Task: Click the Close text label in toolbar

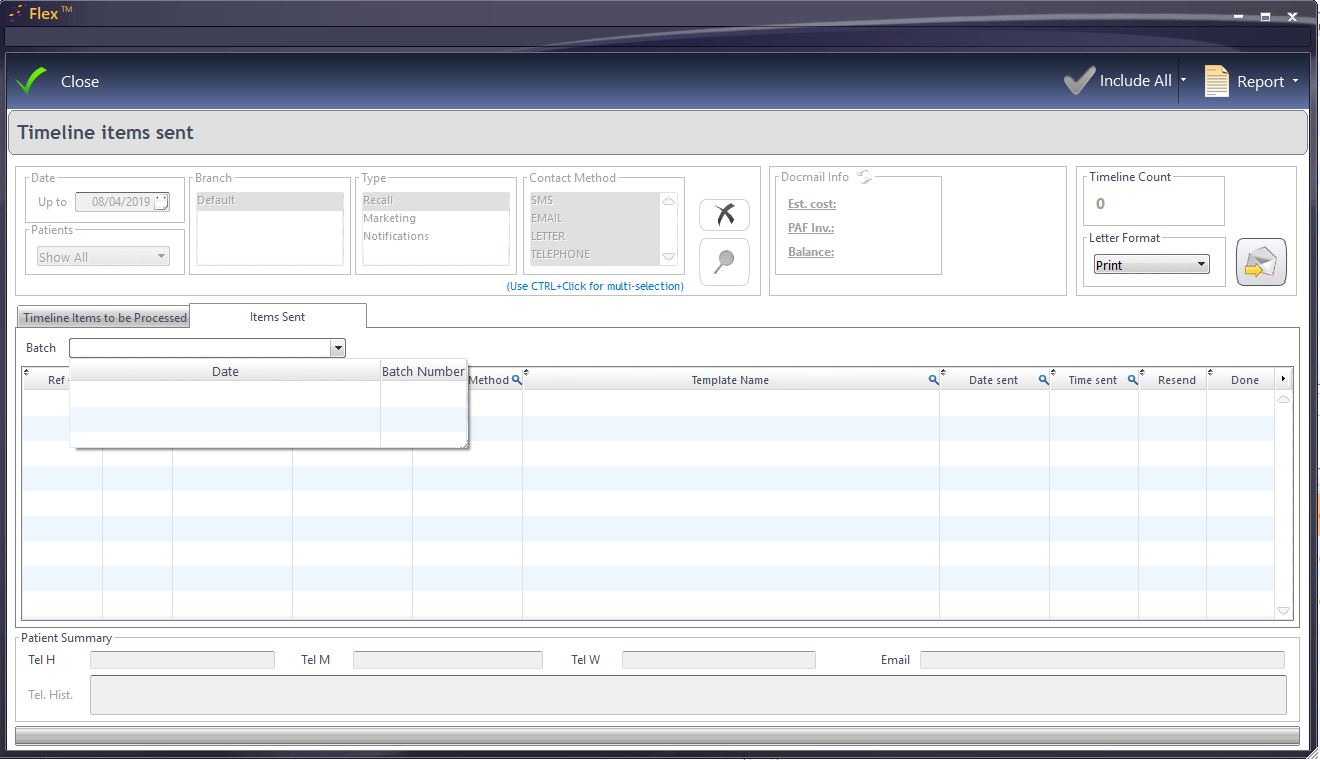Action: (80, 82)
